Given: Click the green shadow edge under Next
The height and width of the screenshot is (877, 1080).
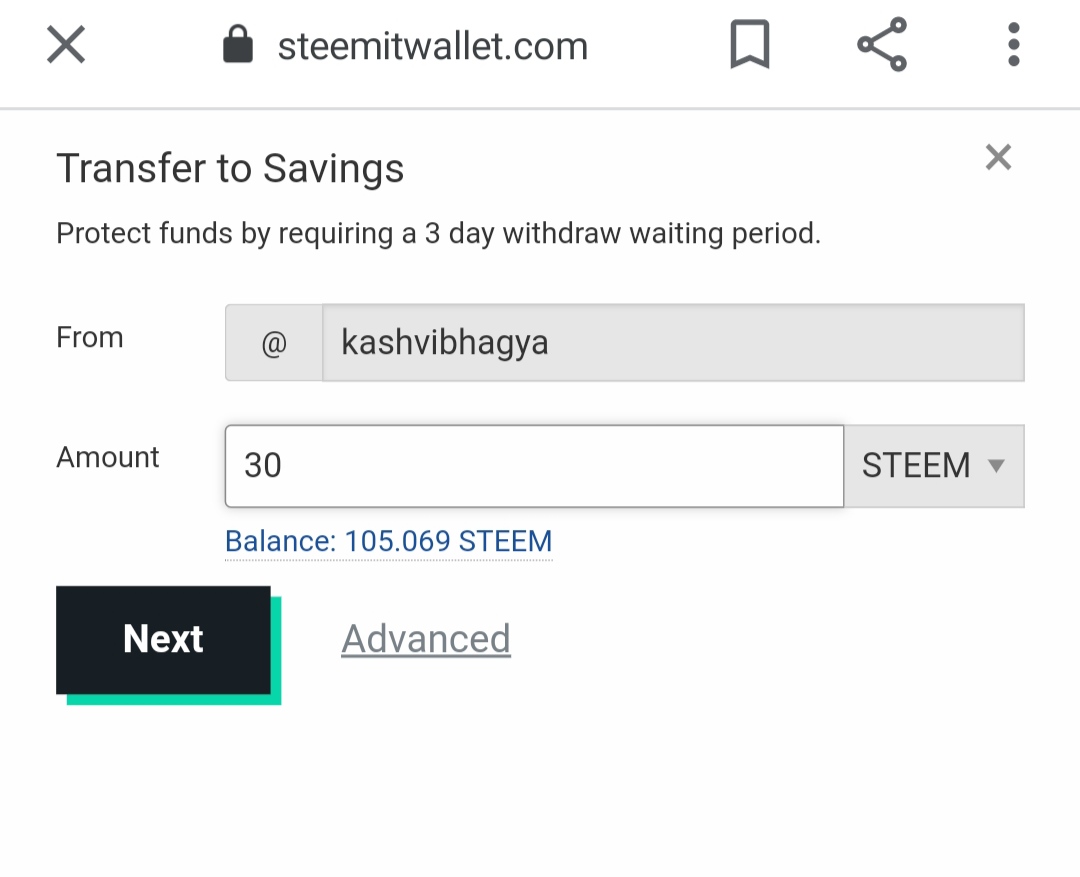Looking at the screenshot, I should pyautogui.click(x=174, y=700).
